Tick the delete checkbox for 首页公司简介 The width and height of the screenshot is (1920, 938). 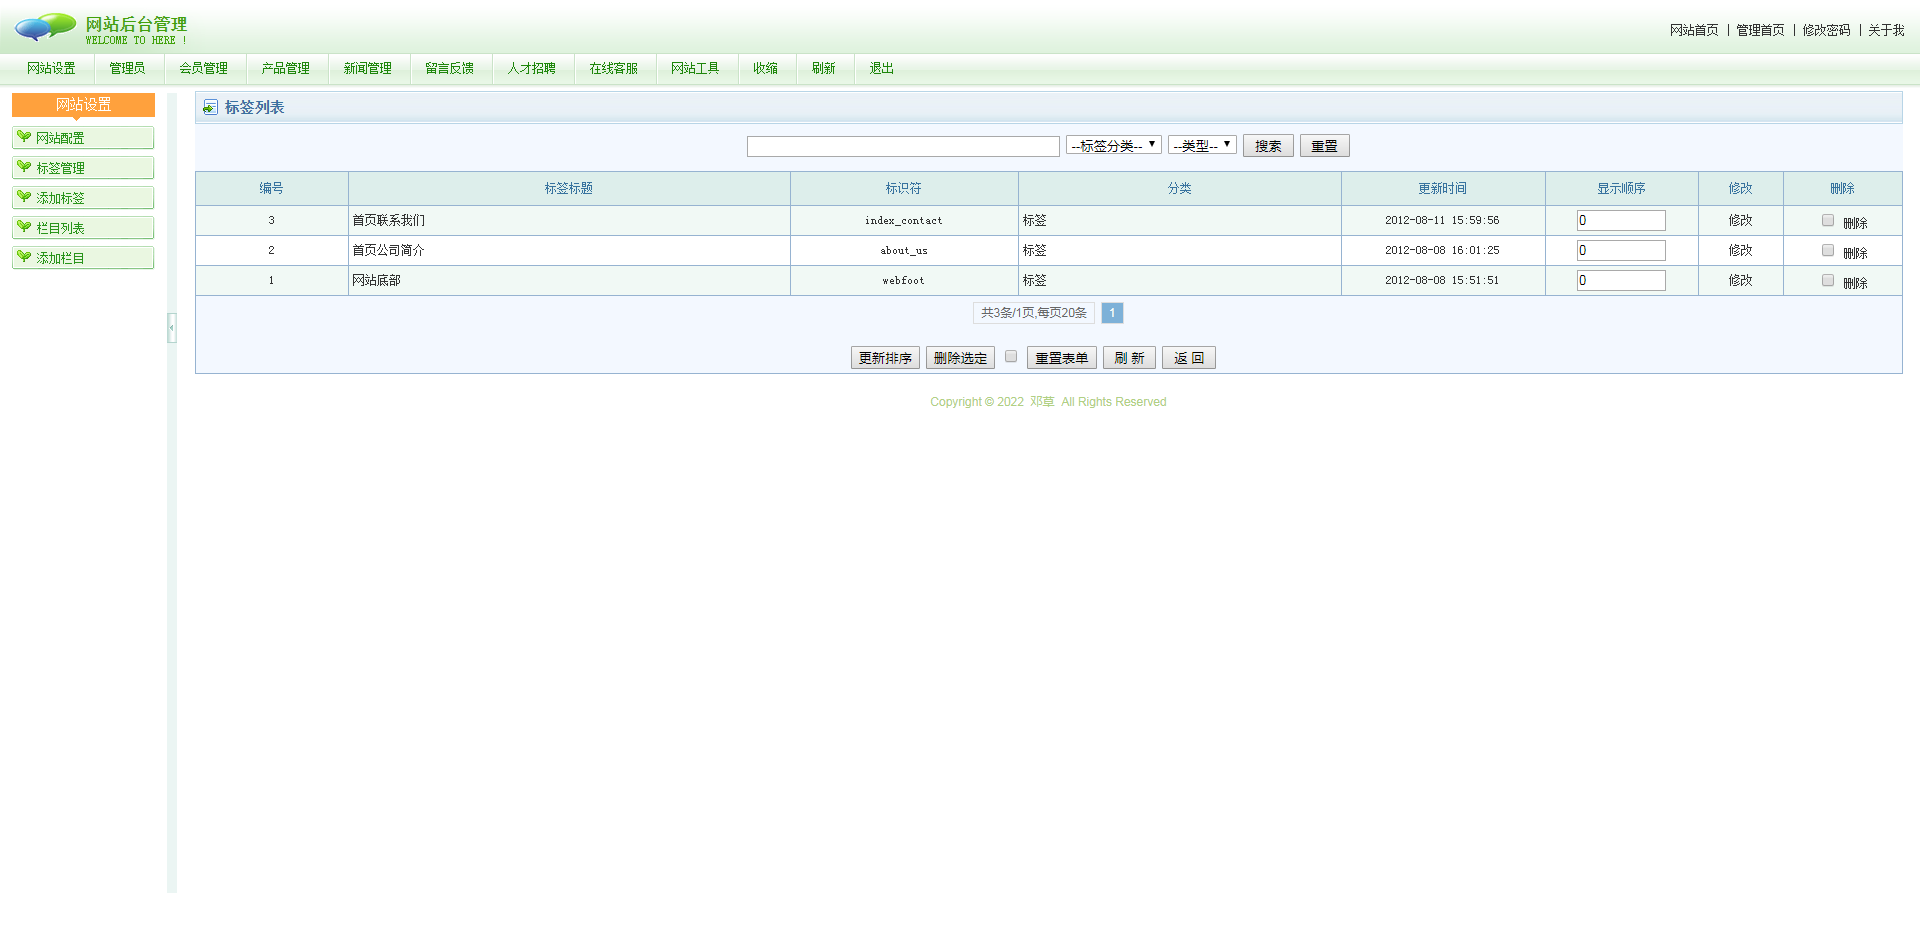[1828, 250]
